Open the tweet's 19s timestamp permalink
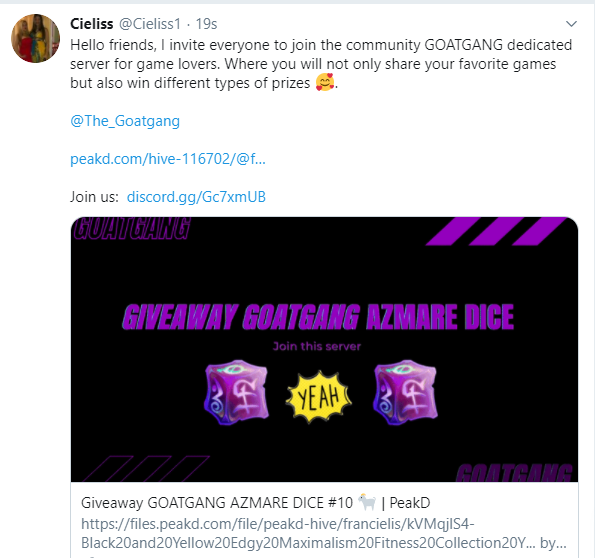 coord(206,24)
